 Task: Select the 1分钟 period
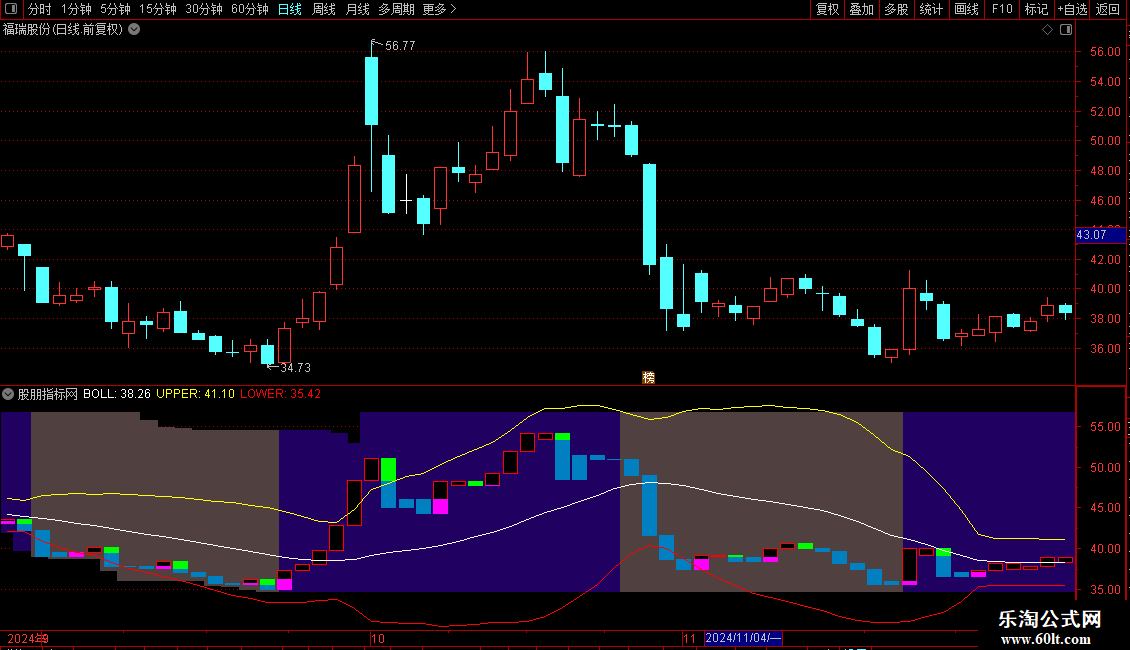coord(76,9)
